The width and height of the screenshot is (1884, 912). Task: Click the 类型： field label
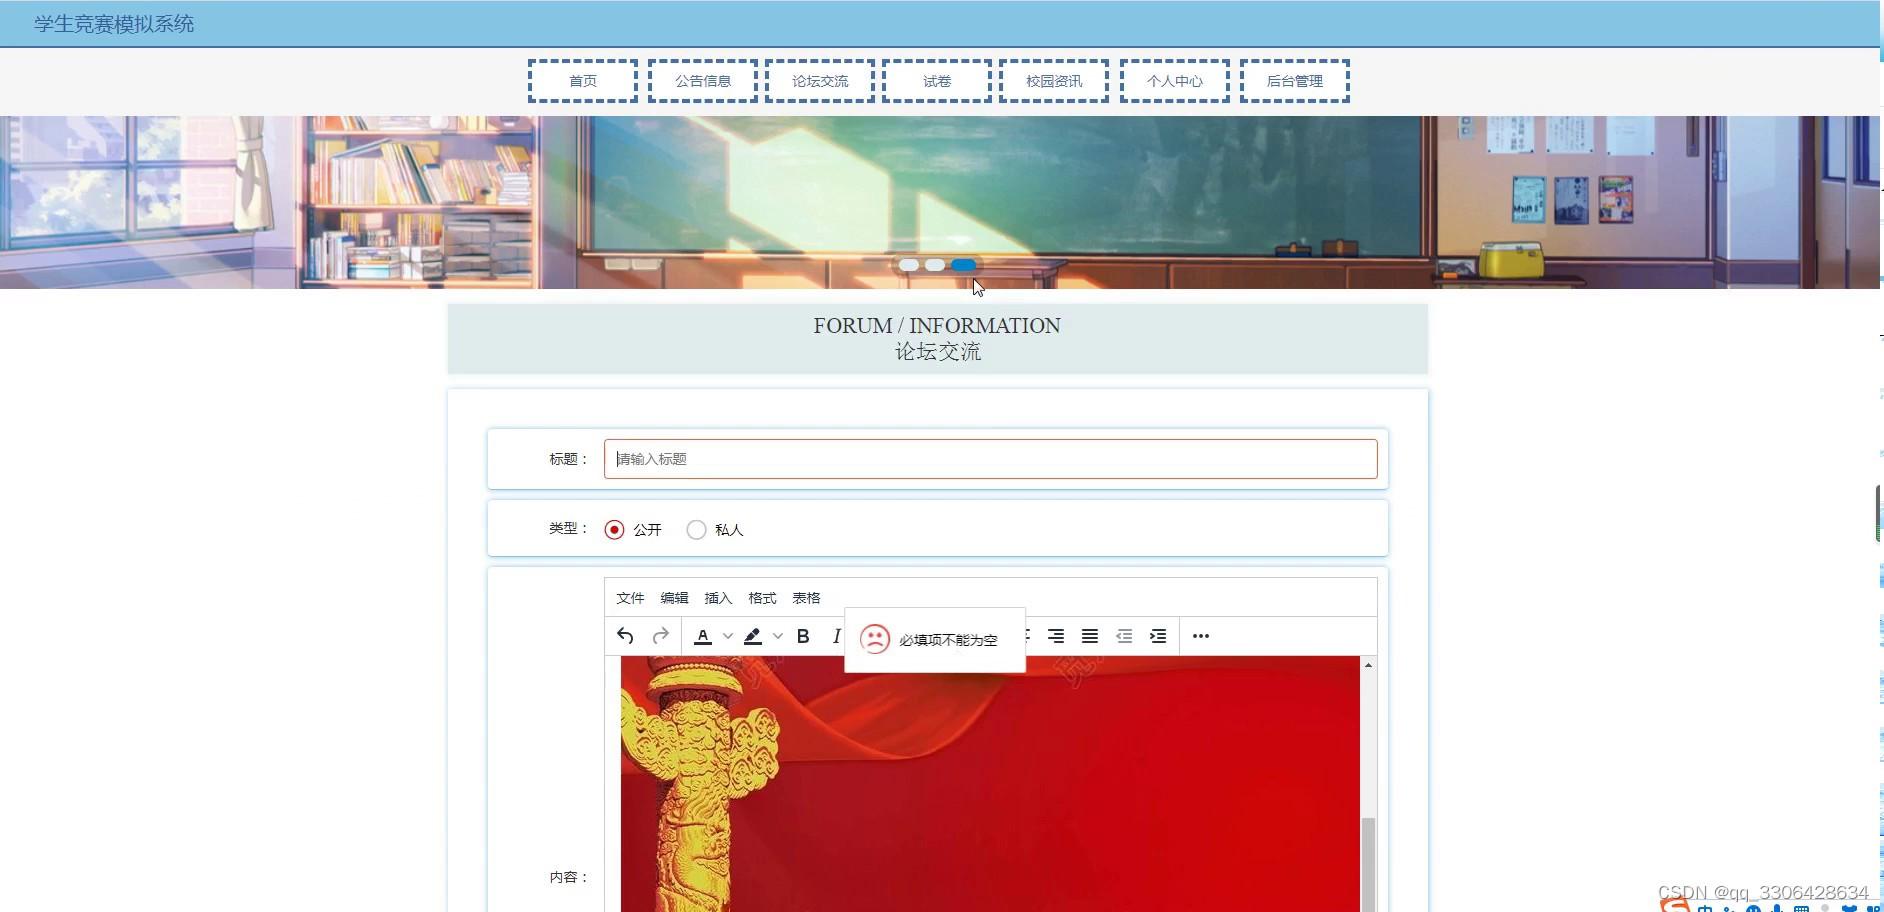569,528
